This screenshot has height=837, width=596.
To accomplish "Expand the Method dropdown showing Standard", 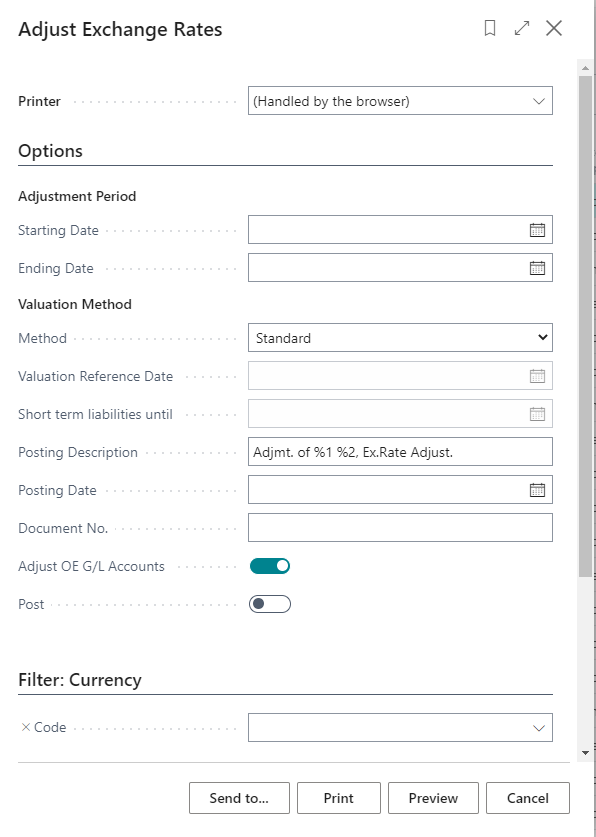I will point(400,338).
